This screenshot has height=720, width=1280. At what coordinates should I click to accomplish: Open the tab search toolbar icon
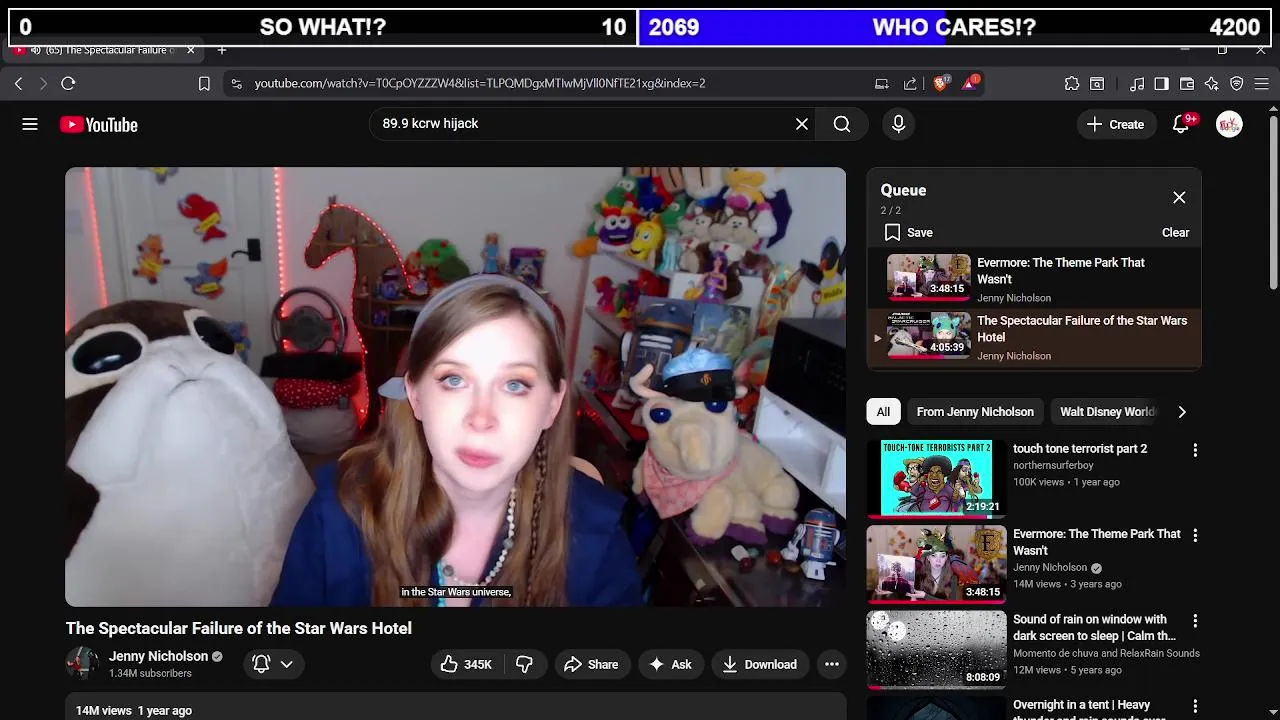click(x=1097, y=84)
